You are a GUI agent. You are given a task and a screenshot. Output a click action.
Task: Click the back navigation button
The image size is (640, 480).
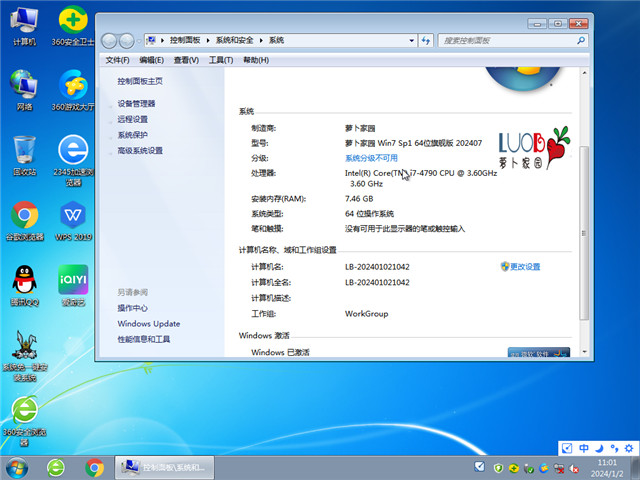[109, 40]
